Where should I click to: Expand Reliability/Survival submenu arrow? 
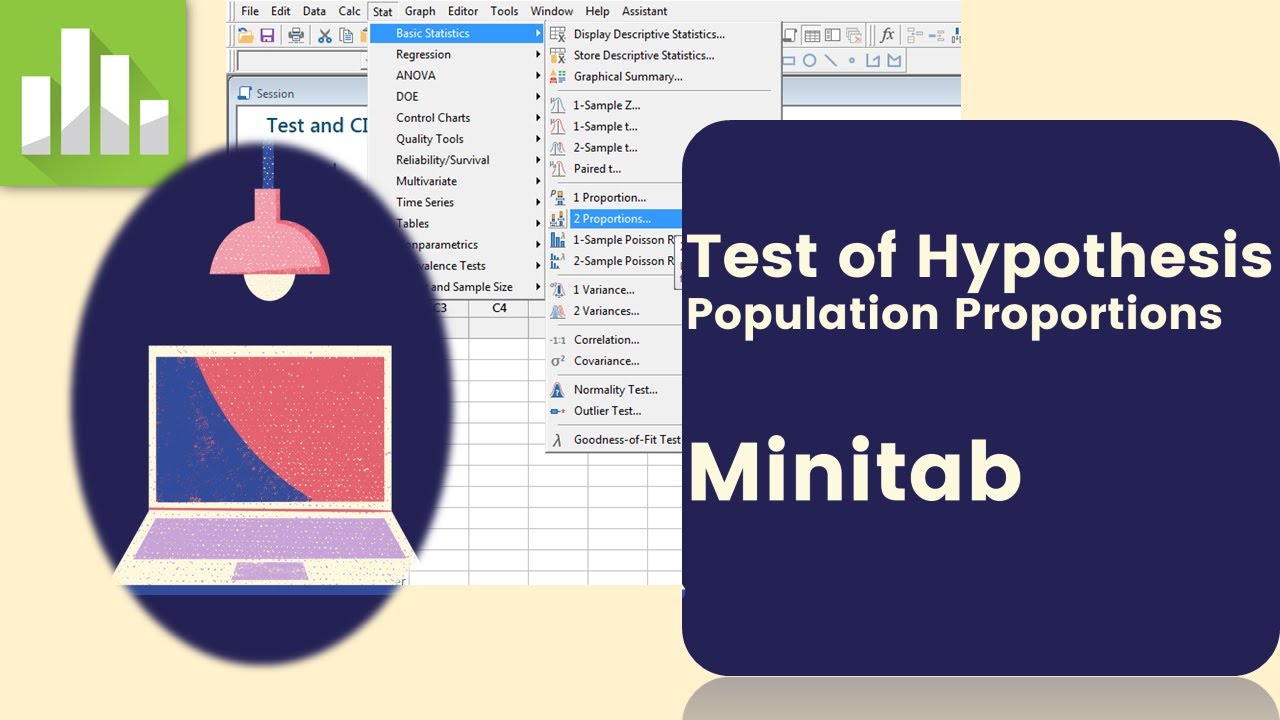pos(538,160)
